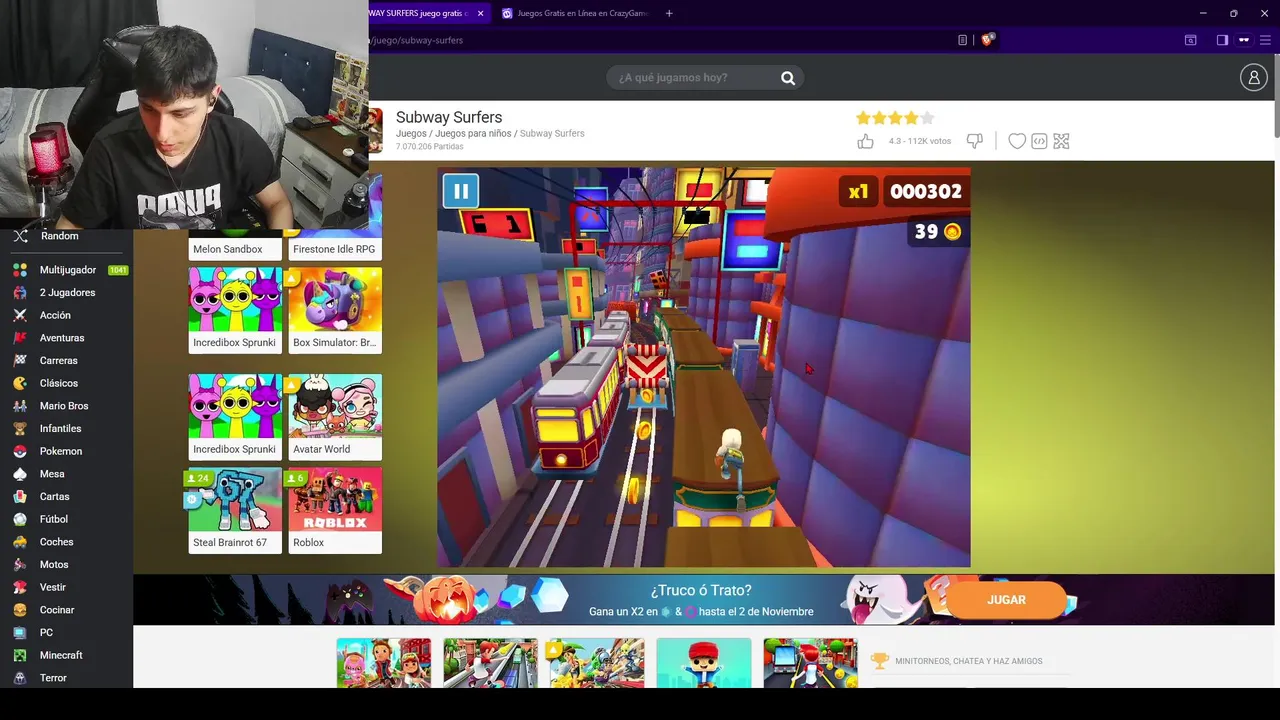Image resolution: width=1280 pixels, height=720 pixels.
Task: Open the embed code icon
Action: 1039,141
